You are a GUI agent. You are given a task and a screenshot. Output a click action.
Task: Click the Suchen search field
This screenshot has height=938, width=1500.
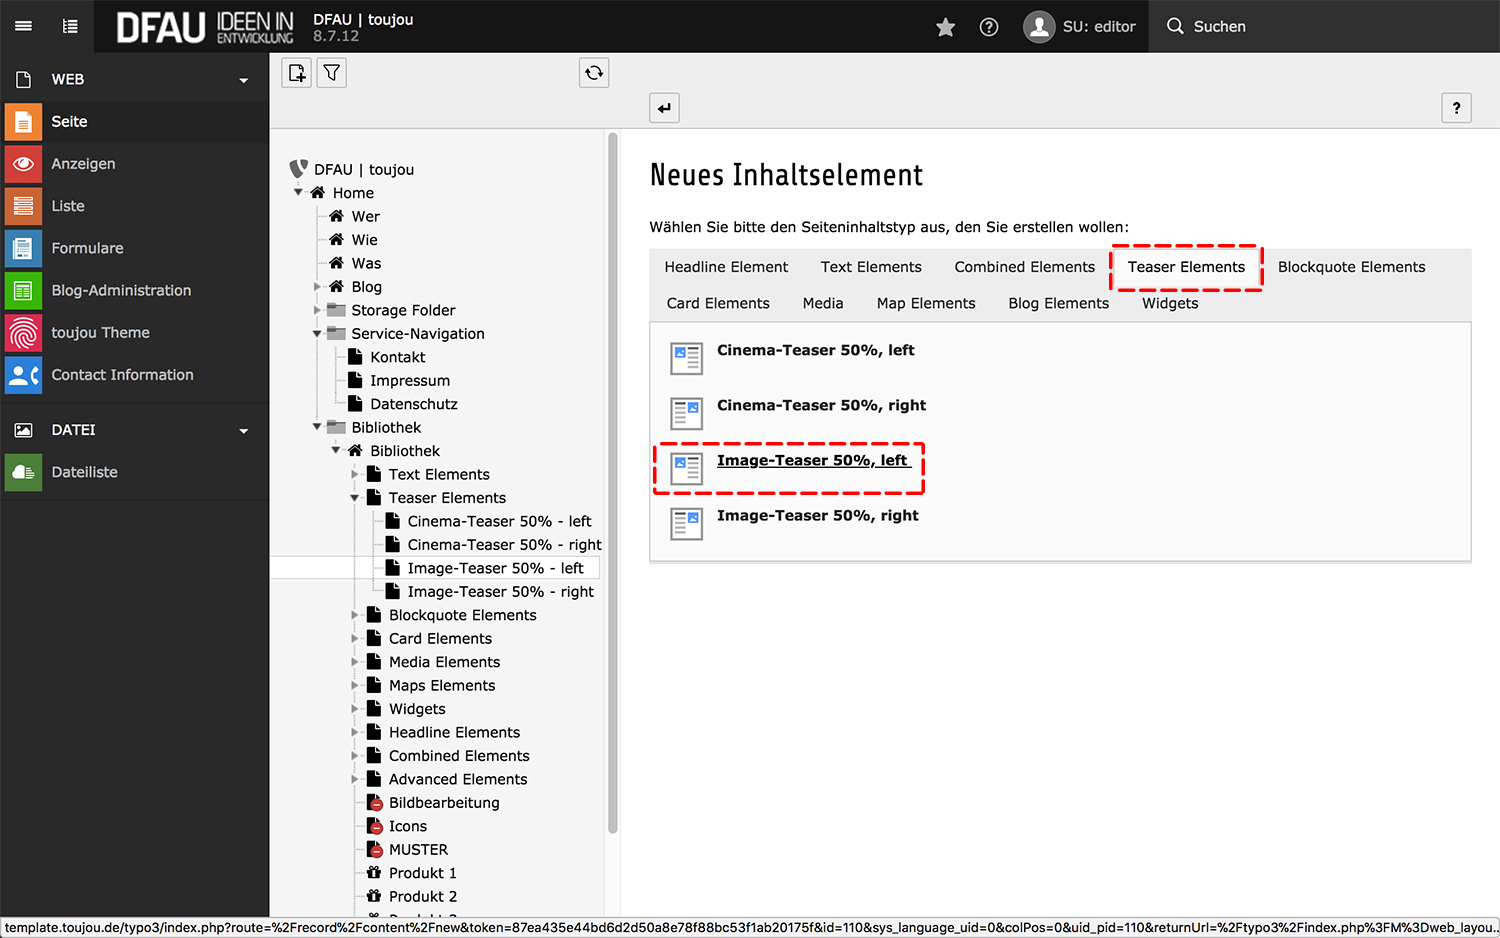point(1219,27)
